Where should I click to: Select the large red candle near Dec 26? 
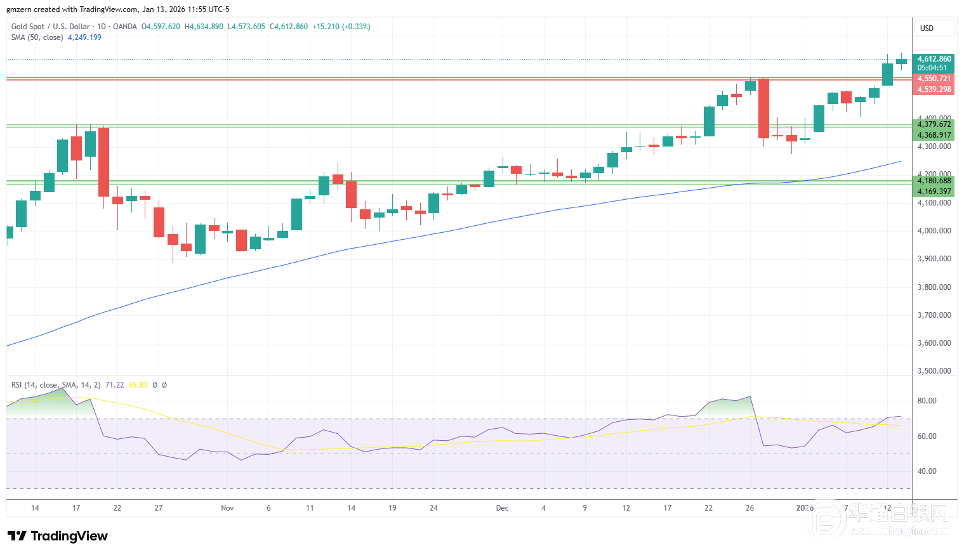pos(764,108)
